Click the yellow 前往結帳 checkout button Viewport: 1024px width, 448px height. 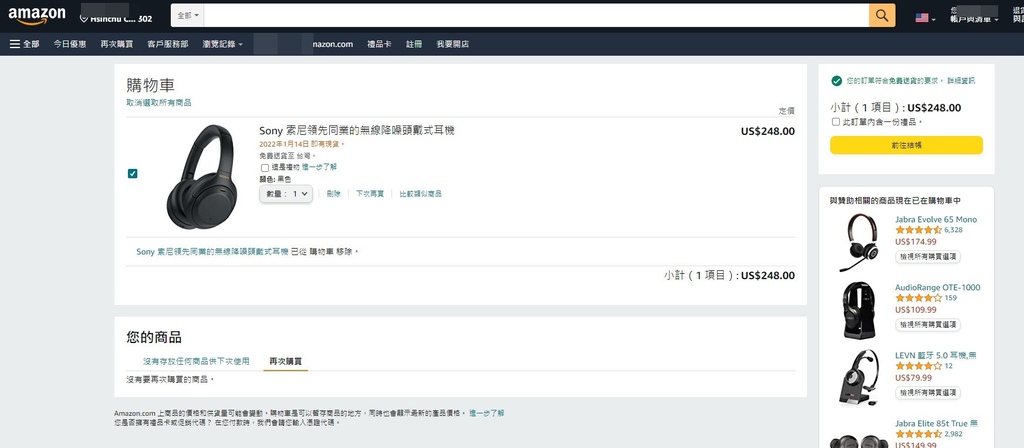(906, 145)
